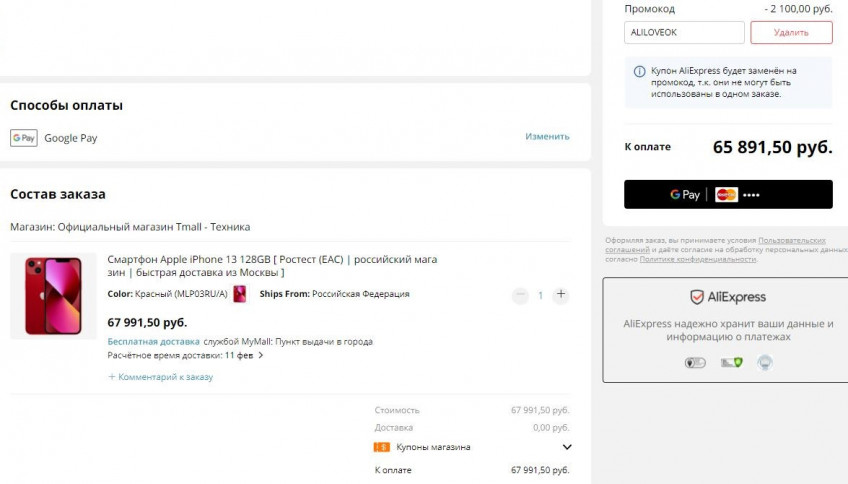
Task: Increase item quantity with plus button
Action: [x=561, y=294]
